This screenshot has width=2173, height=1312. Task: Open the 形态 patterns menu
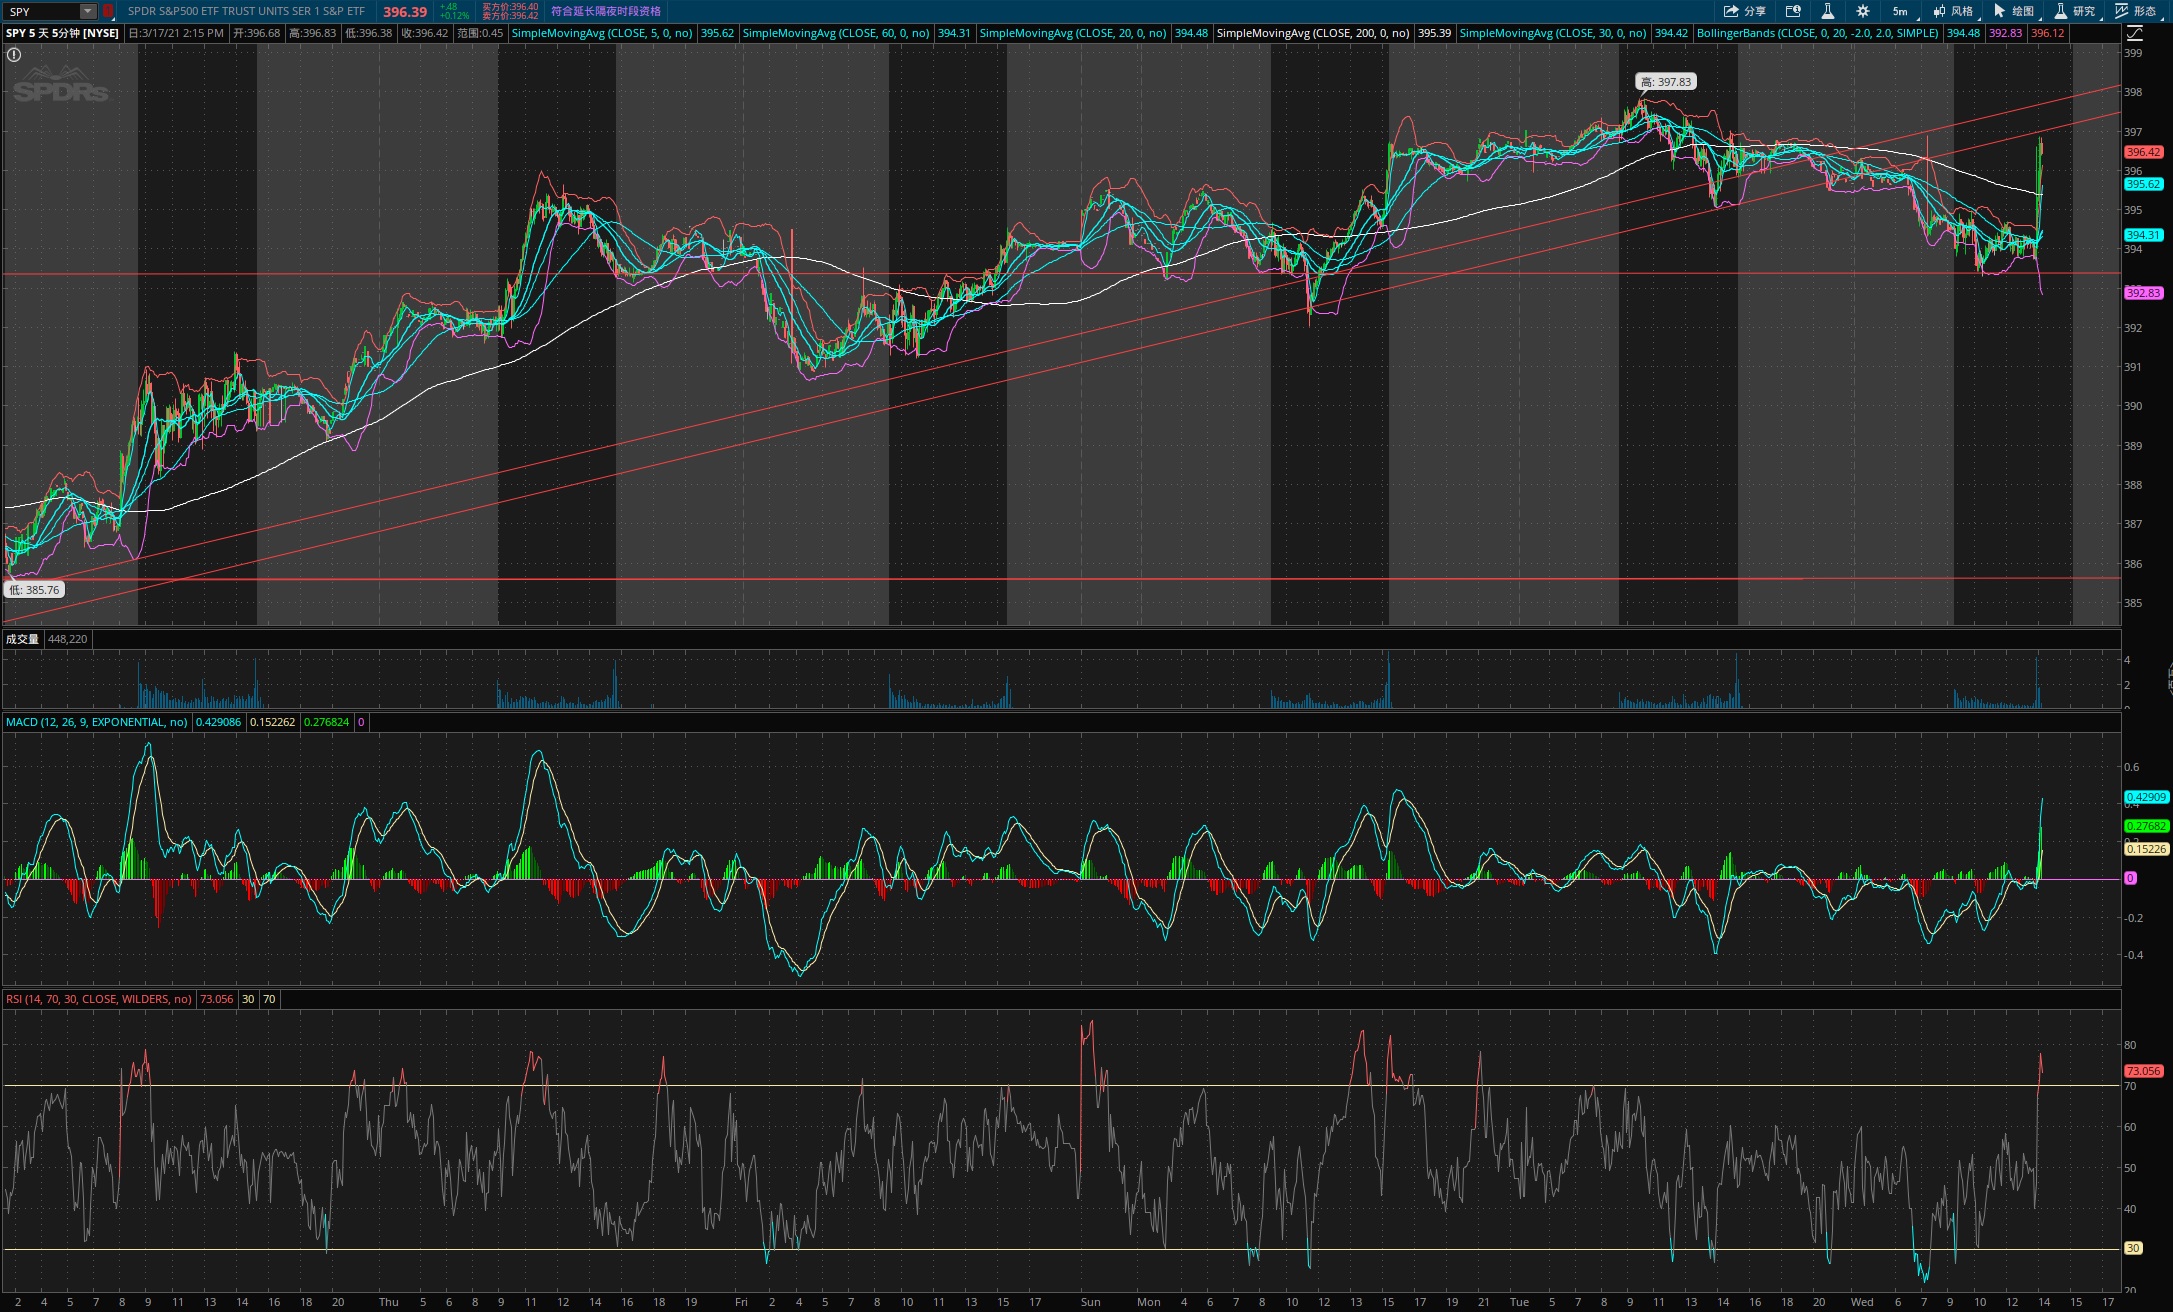2136,11
